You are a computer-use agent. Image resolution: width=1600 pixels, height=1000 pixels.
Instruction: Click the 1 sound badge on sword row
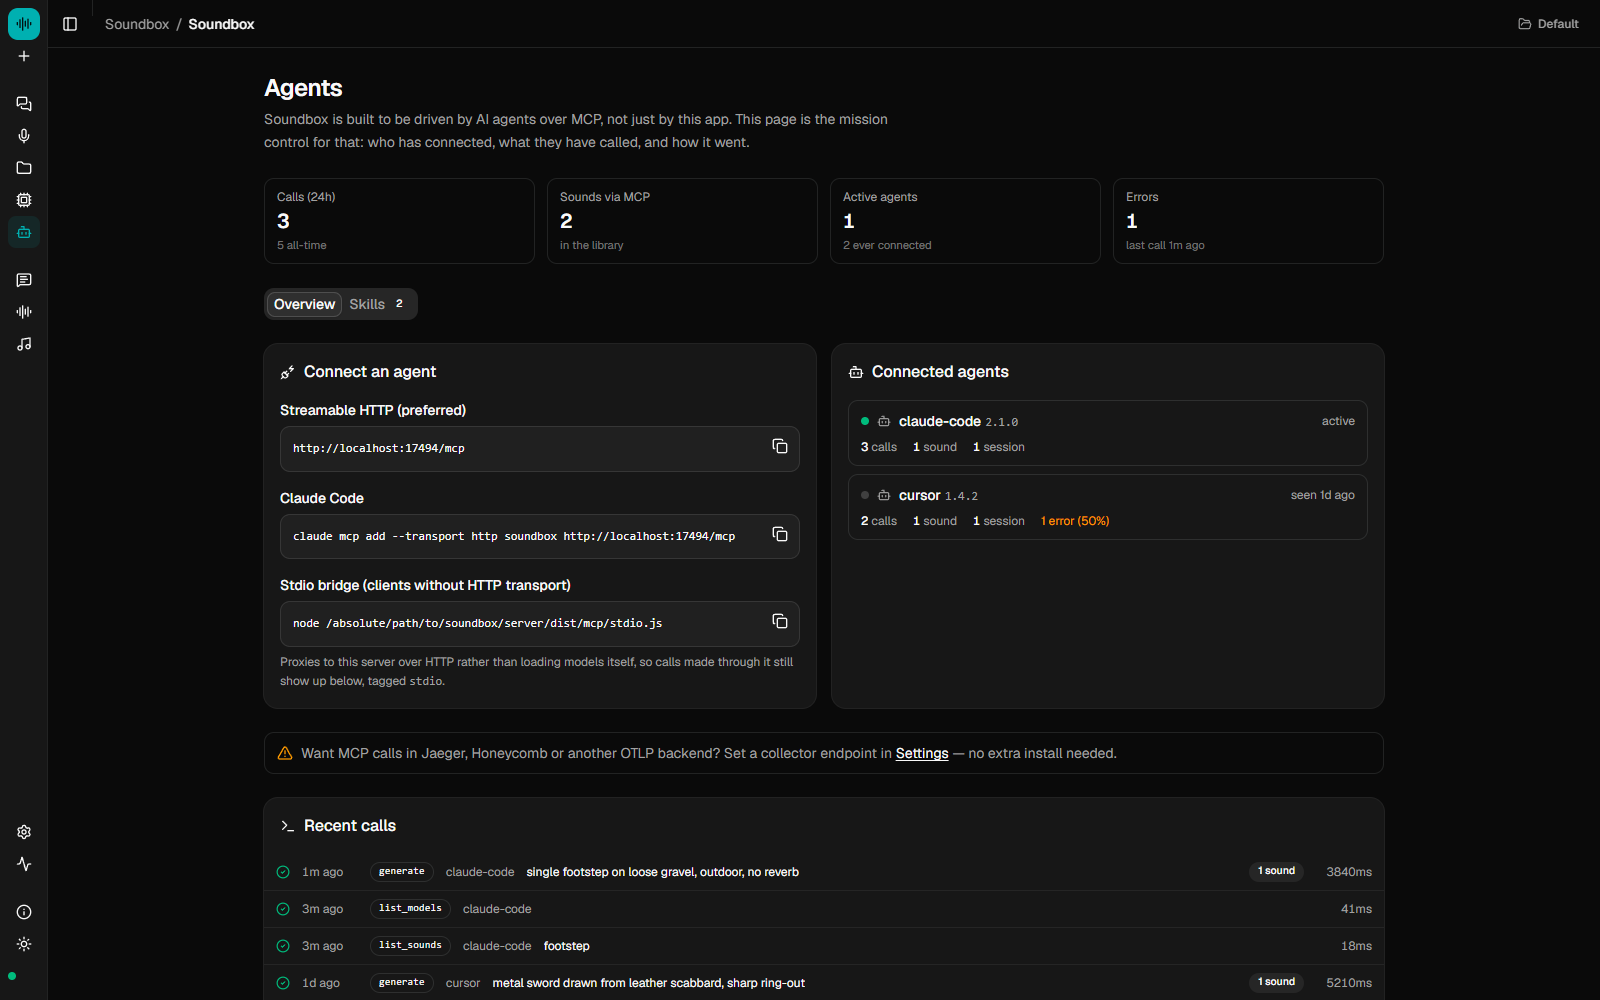point(1276,982)
